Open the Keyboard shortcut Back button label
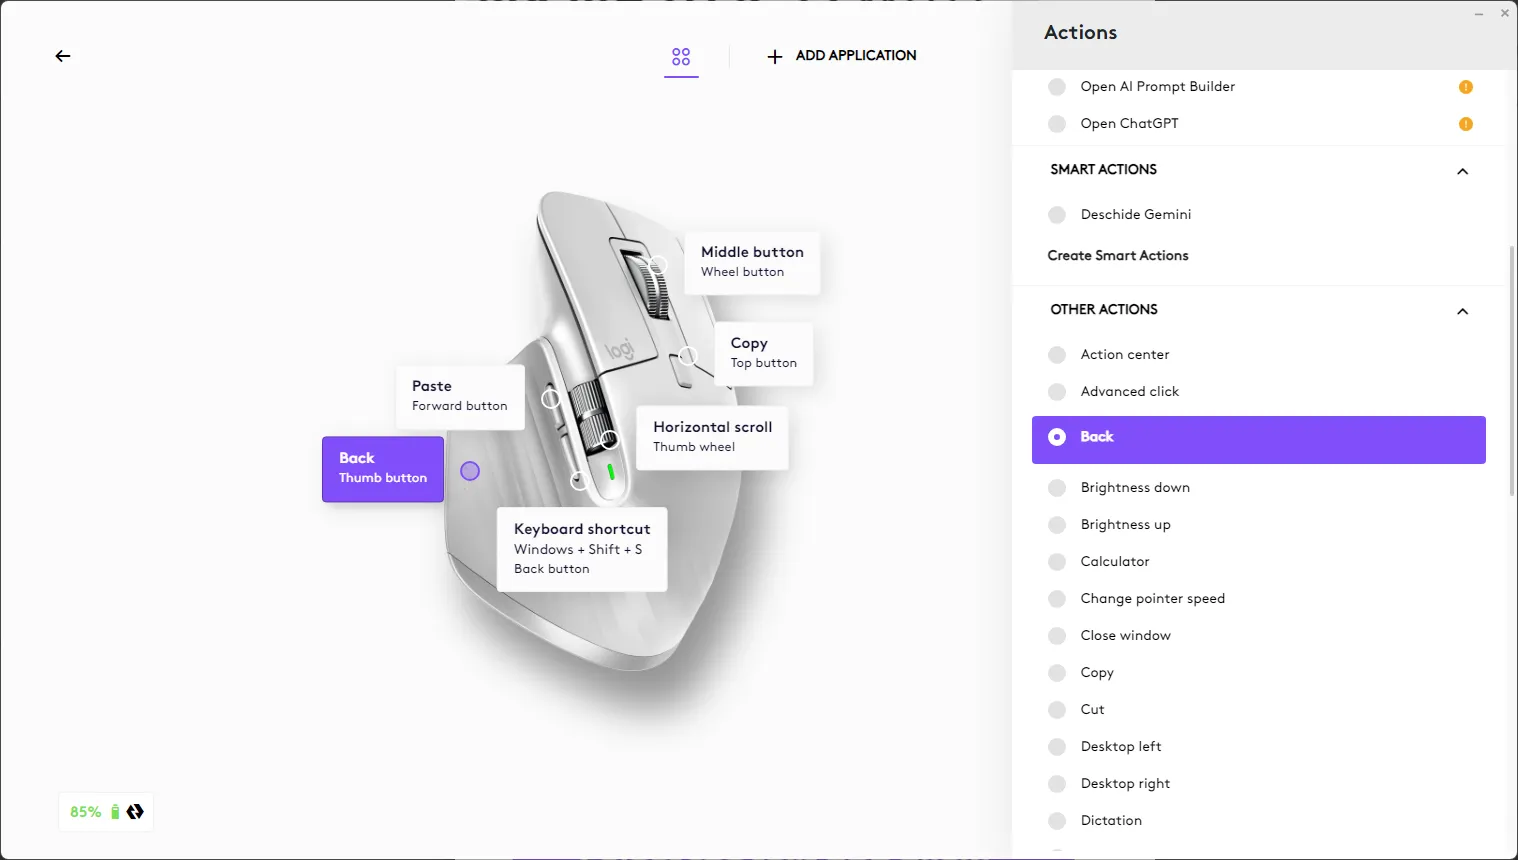1518x860 pixels. (x=582, y=549)
